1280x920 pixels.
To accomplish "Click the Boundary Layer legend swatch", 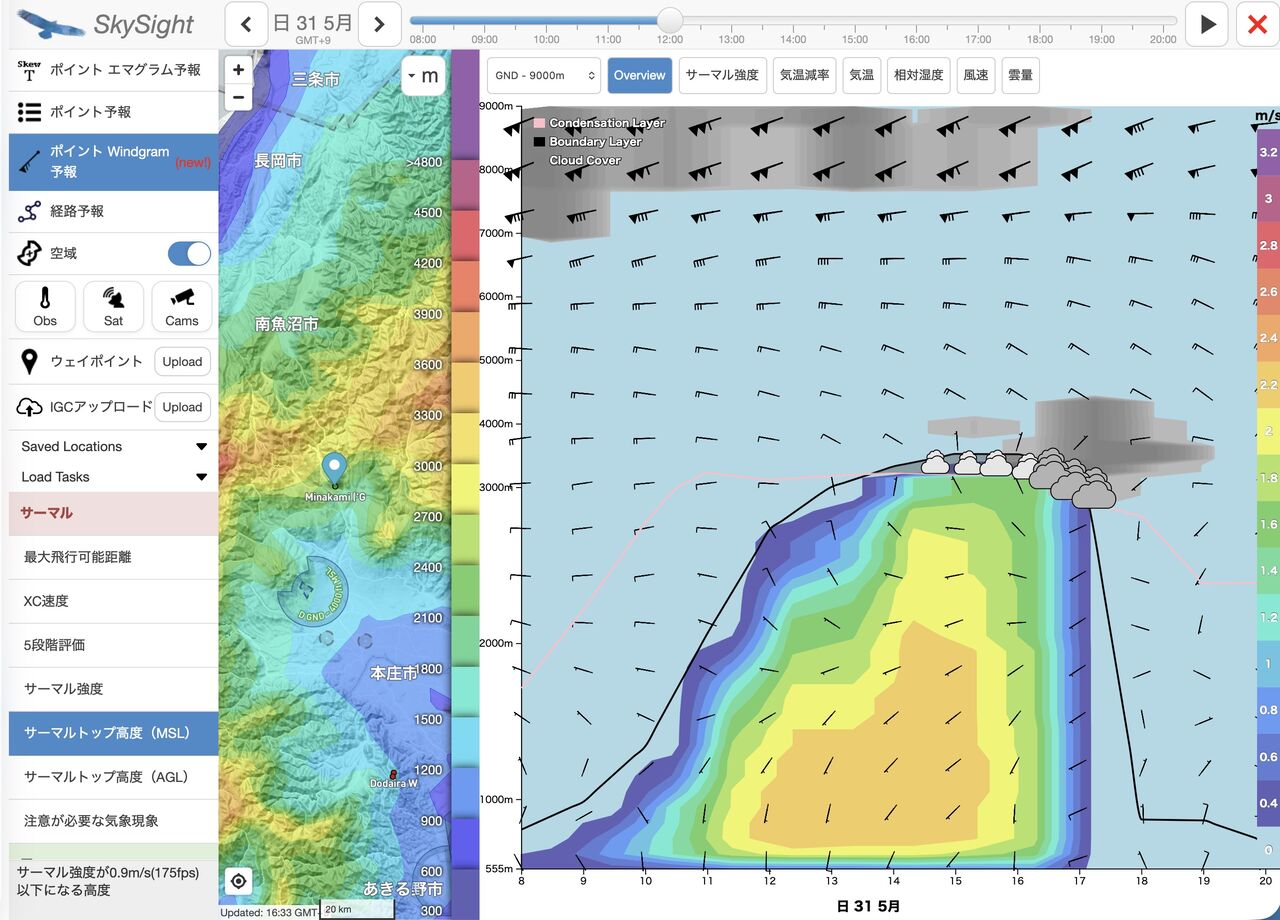I will point(539,142).
